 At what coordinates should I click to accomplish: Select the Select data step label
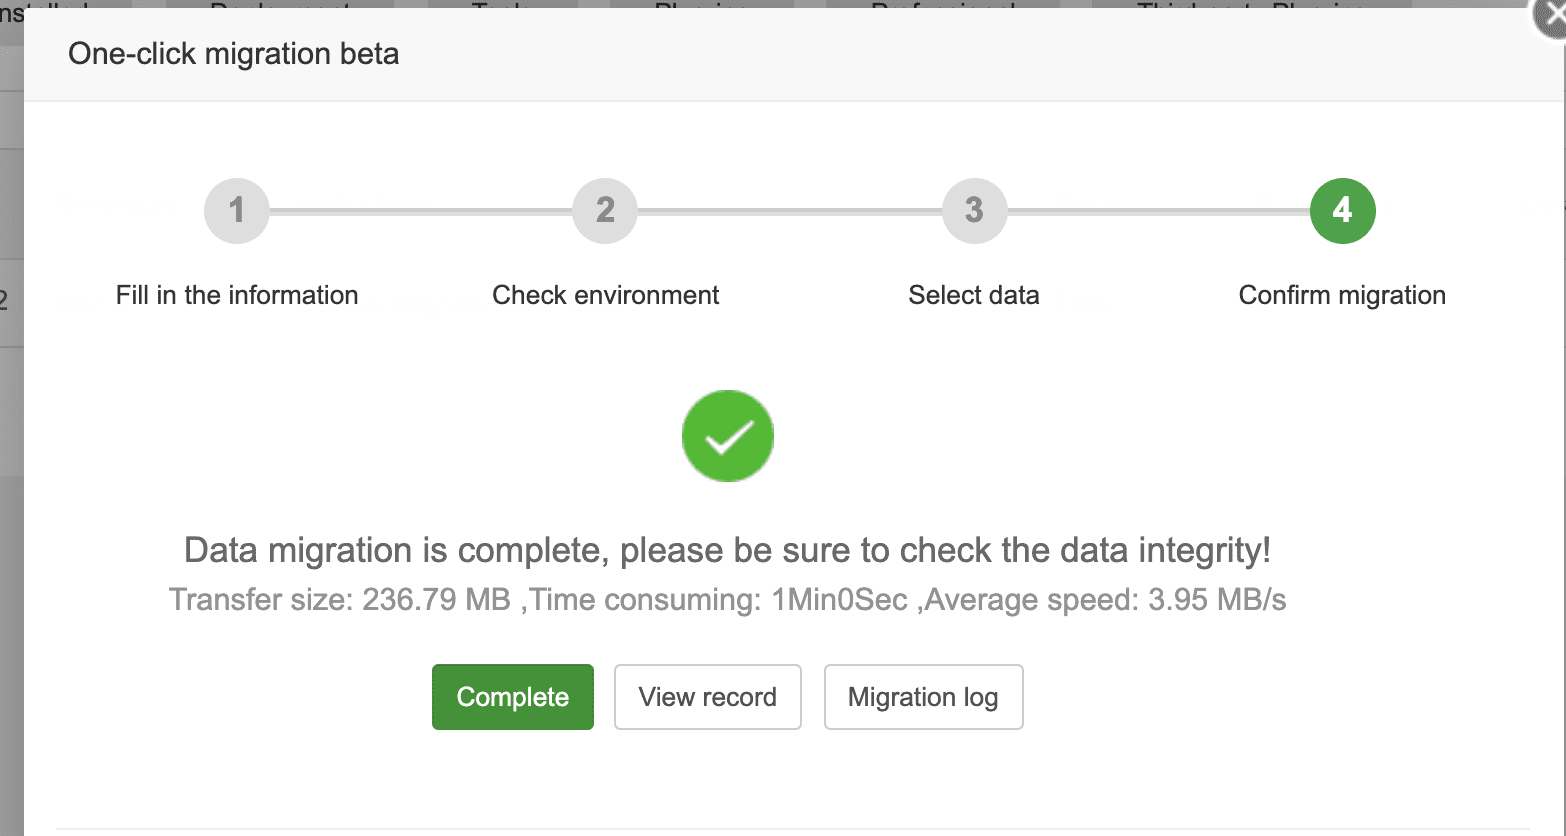974,295
